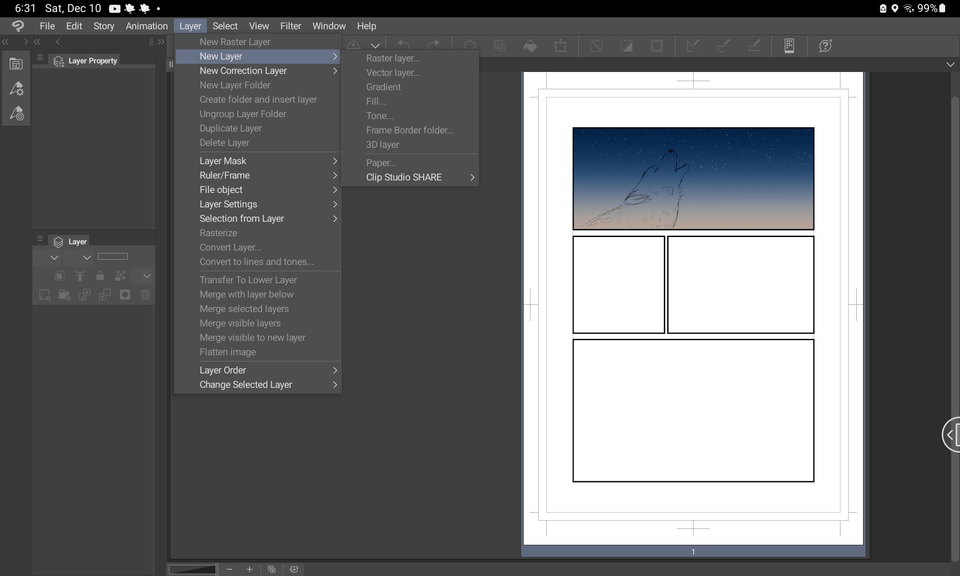Open the File menu

pyautogui.click(x=47, y=26)
